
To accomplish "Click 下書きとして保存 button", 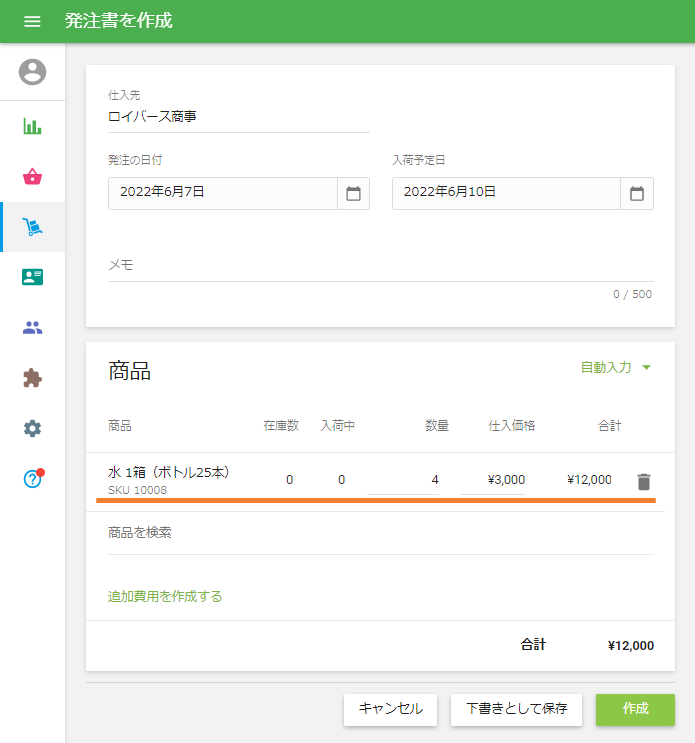I will click(516, 709).
